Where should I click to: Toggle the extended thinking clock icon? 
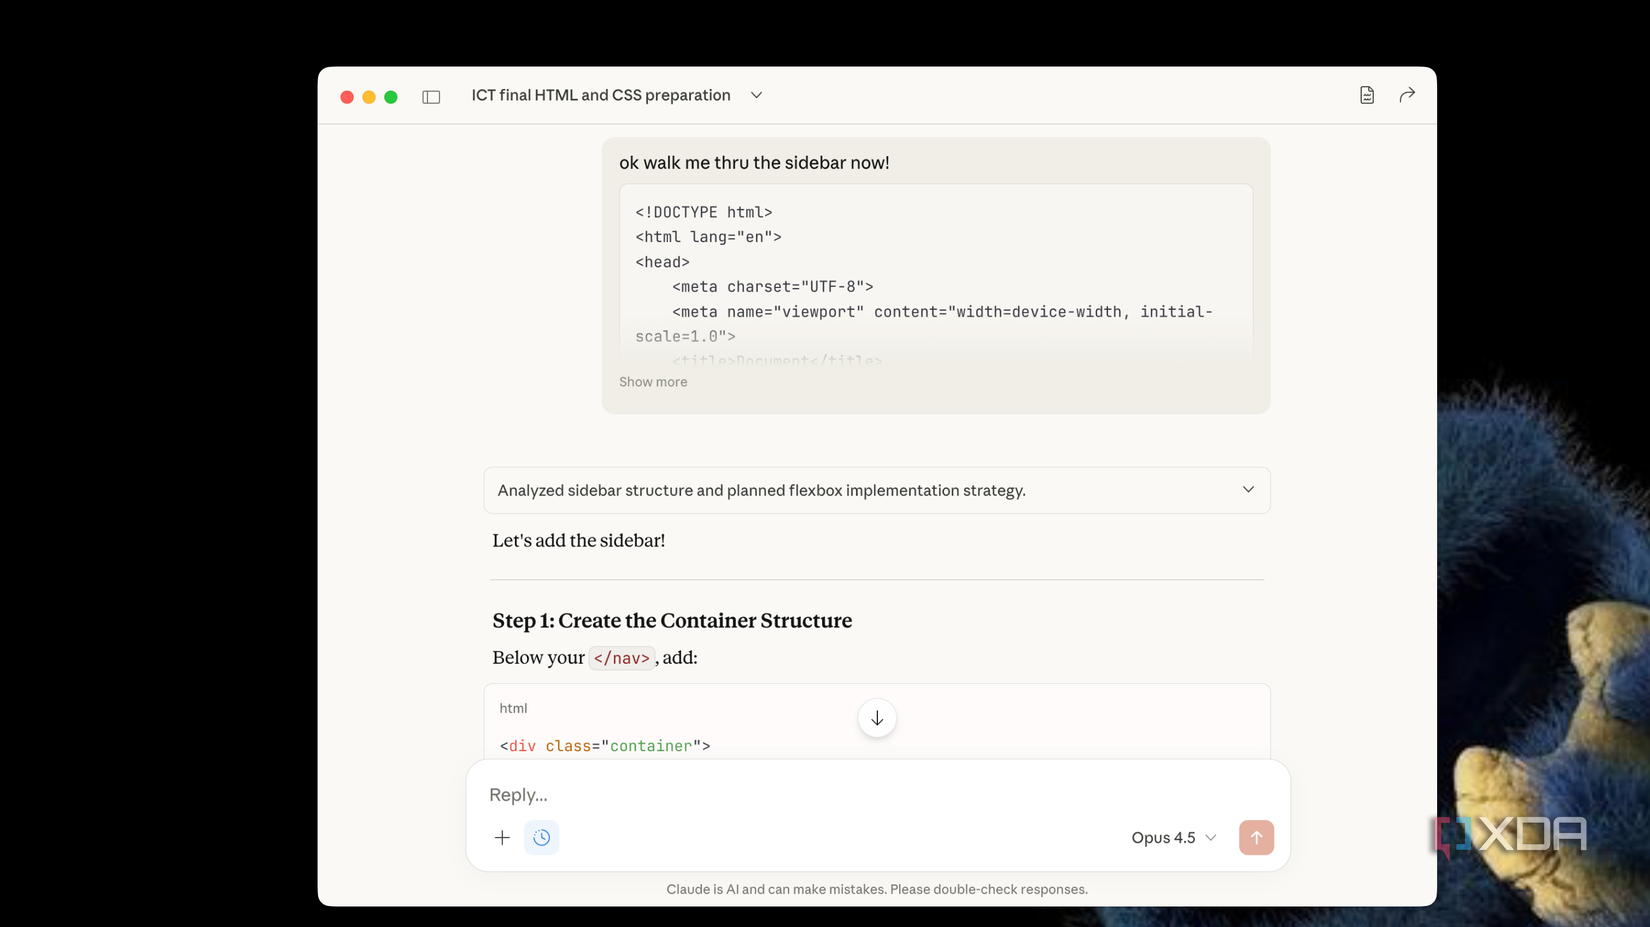point(542,838)
